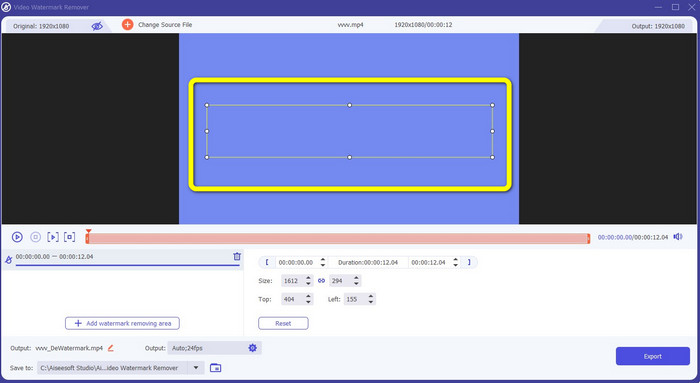Delete the watermark segment with trash icon
Image resolution: width=700 pixels, height=383 pixels.
pos(237,256)
